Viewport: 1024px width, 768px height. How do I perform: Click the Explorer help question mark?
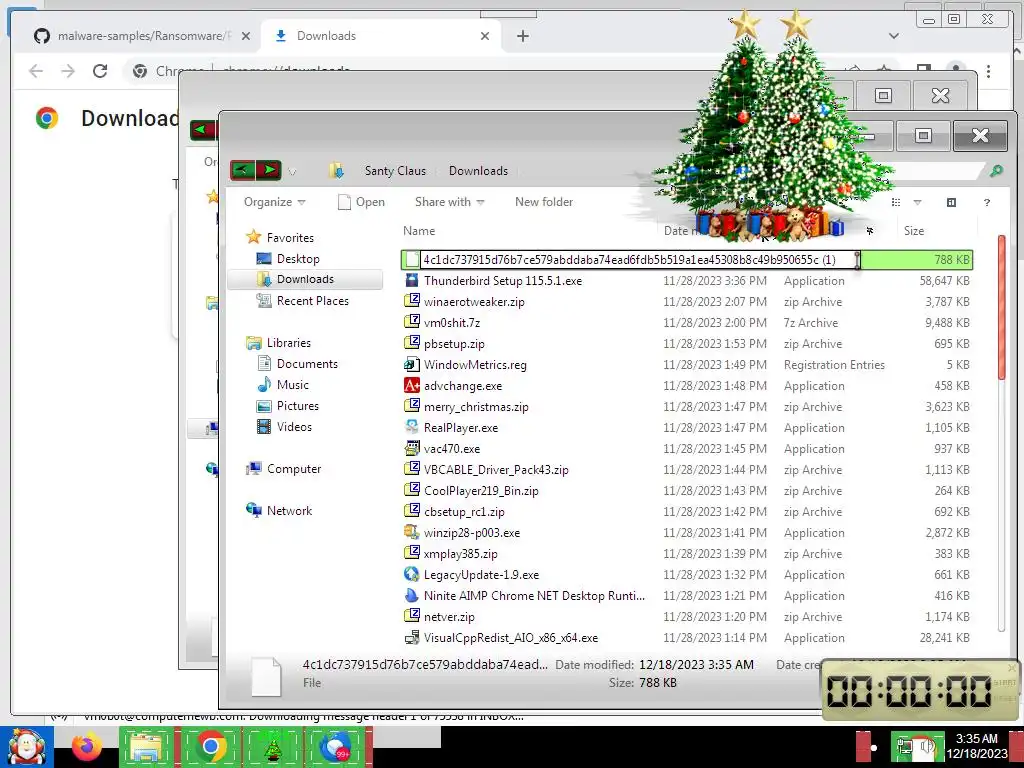(987, 202)
